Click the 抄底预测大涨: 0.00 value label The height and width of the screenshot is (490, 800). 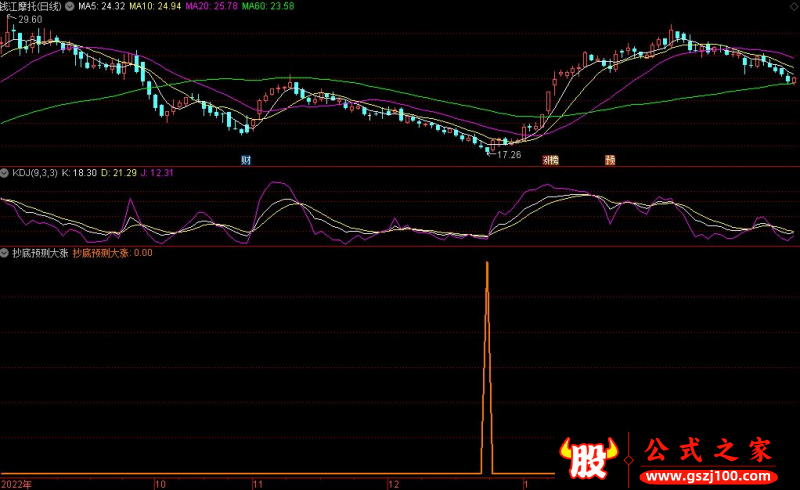pyautogui.click(x=113, y=253)
